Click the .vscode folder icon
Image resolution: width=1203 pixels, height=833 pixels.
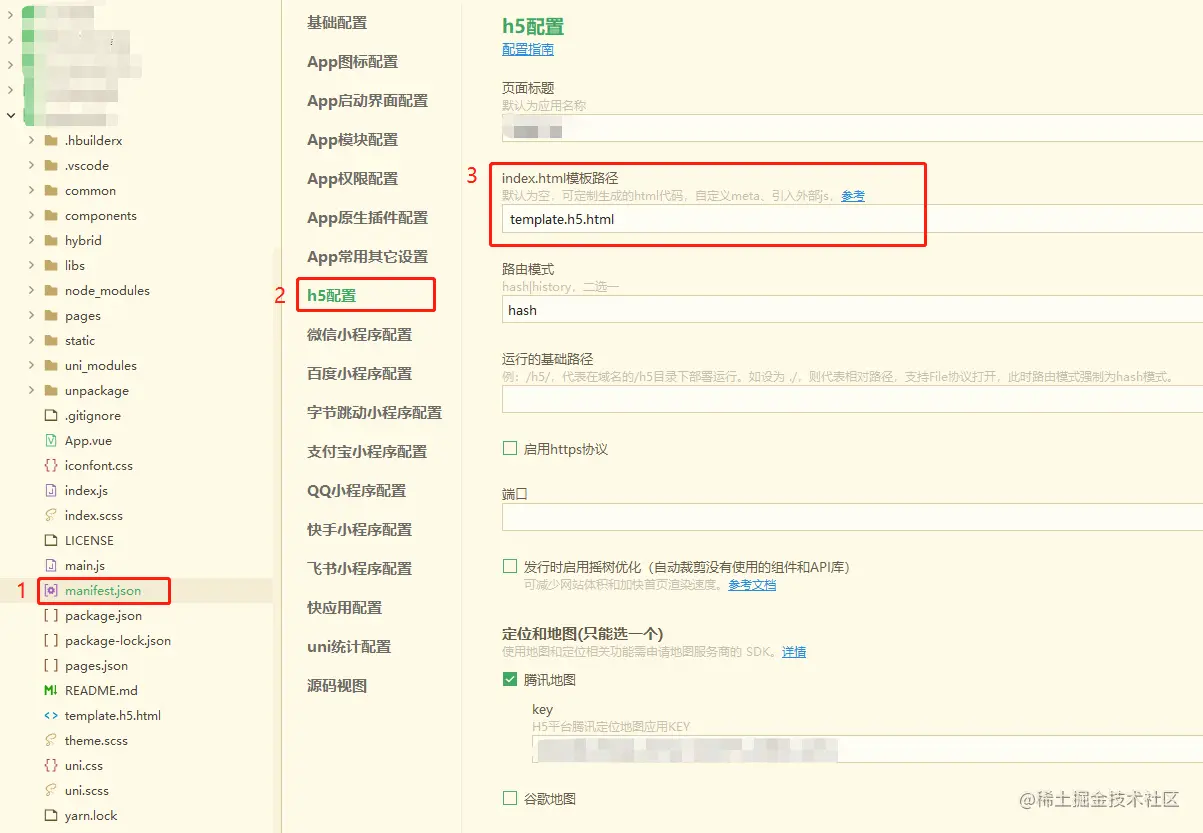[51, 166]
